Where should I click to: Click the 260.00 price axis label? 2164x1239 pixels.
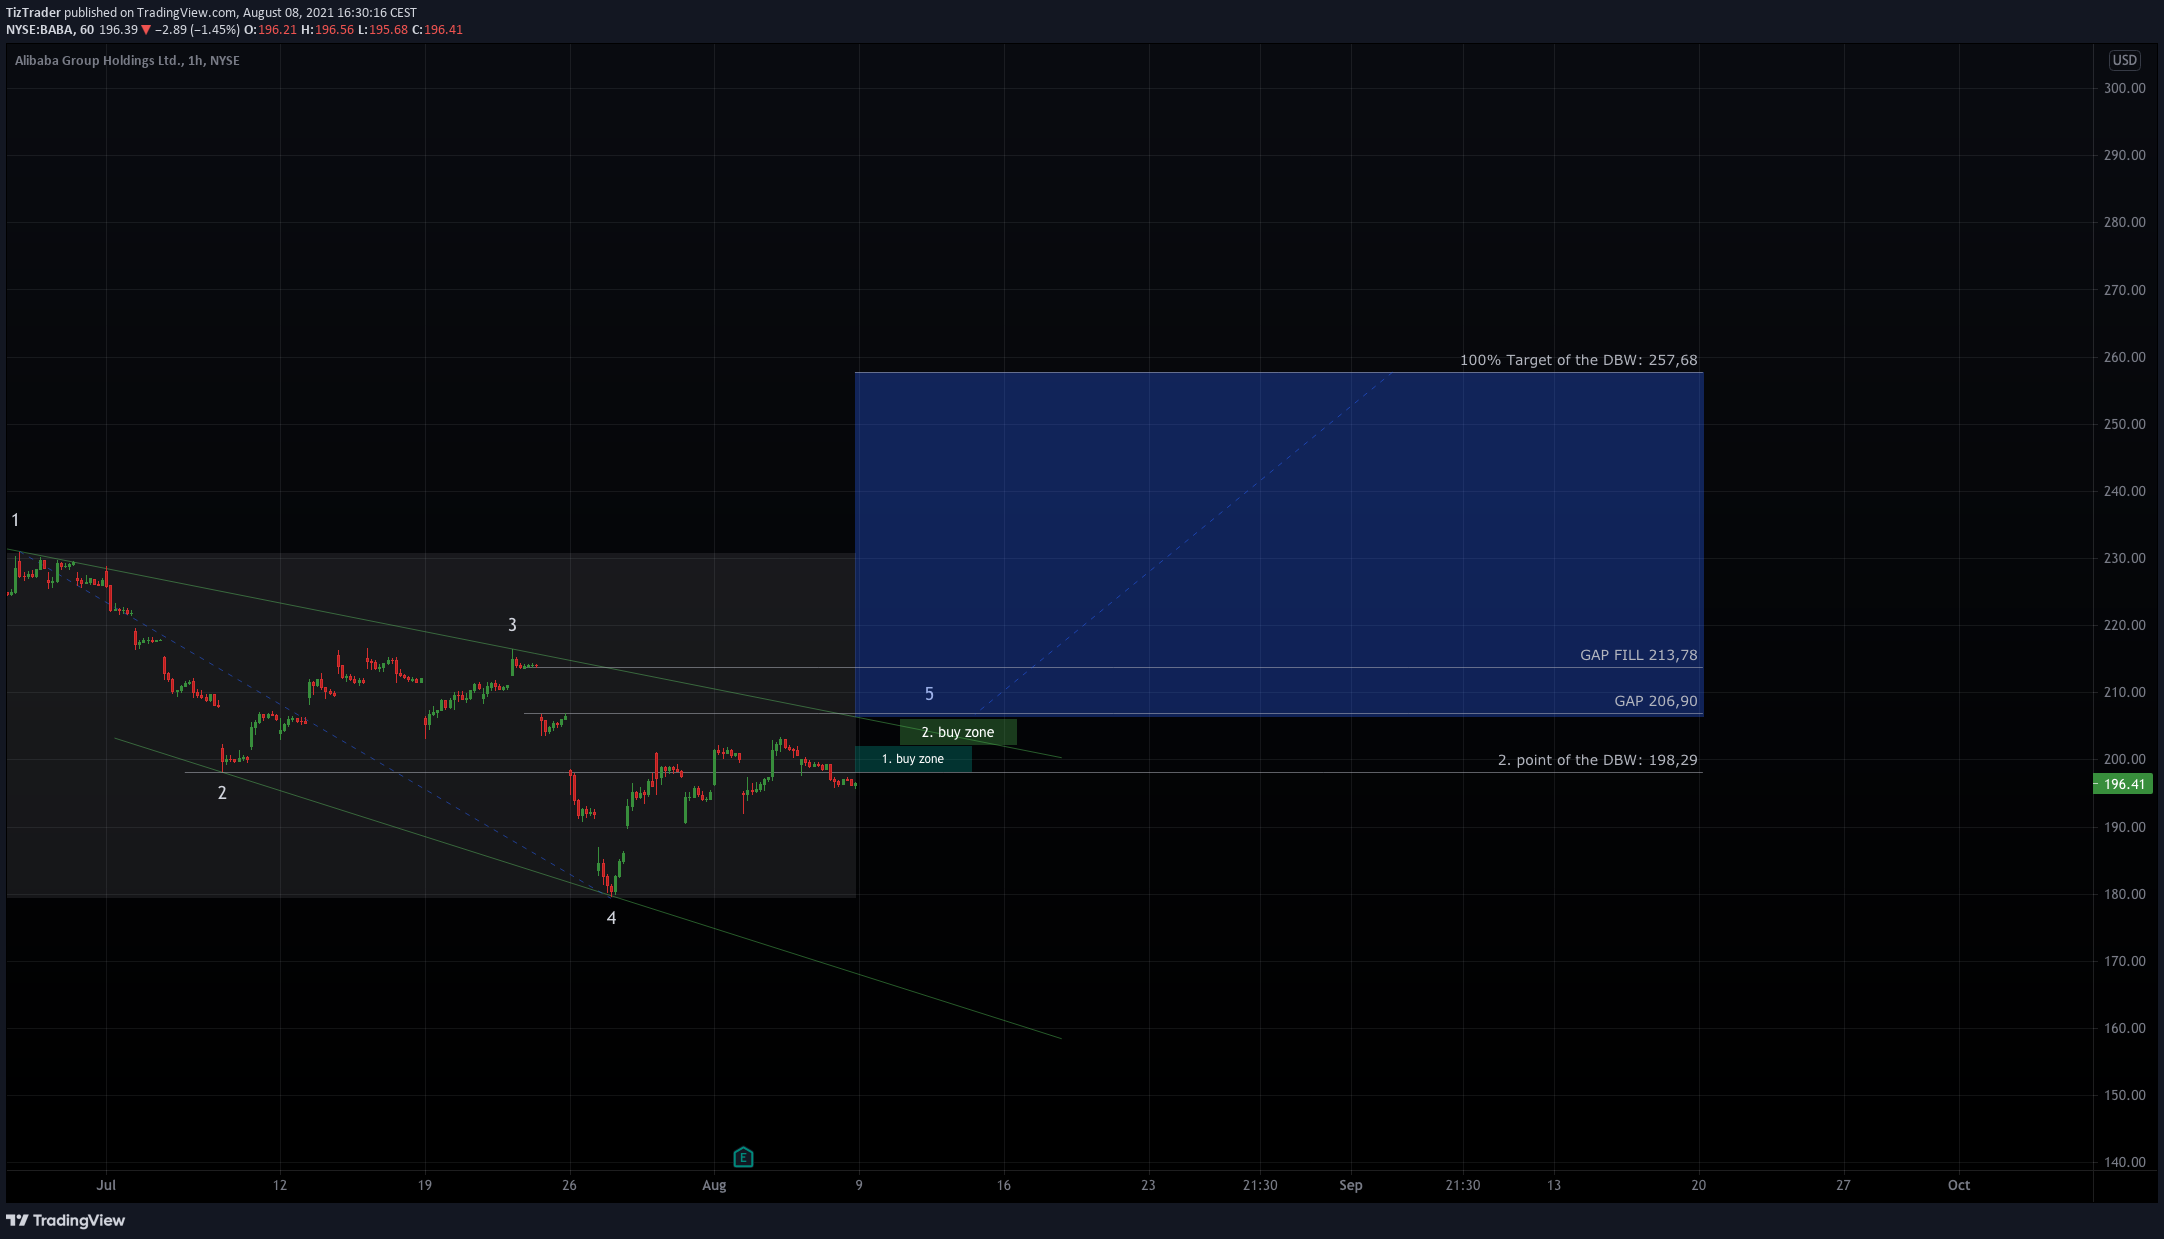[2124, 357]
